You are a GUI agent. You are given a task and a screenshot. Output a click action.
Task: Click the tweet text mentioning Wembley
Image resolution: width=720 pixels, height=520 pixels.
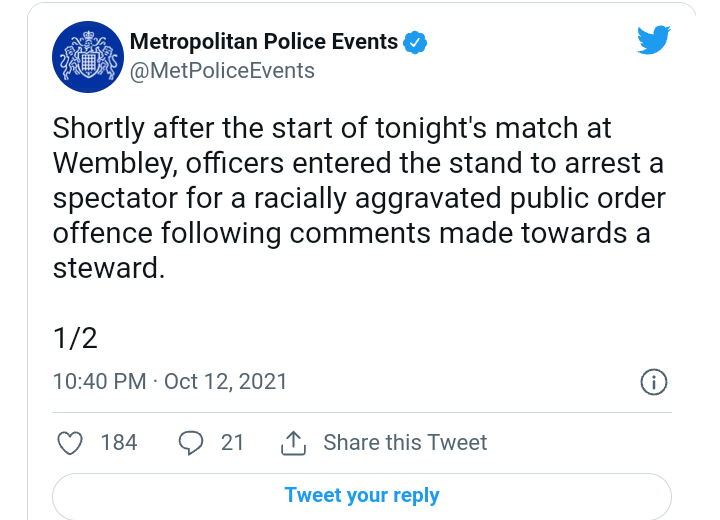tap(359, 198)
